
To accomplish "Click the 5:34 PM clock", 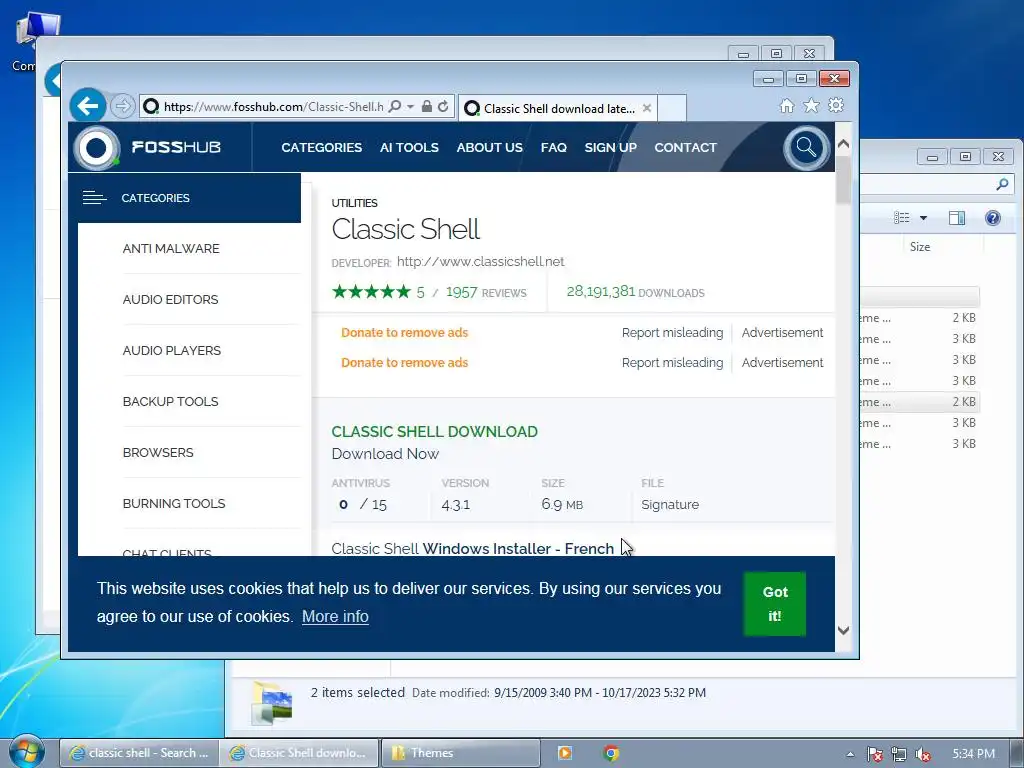I will click(x=973, y=754).
